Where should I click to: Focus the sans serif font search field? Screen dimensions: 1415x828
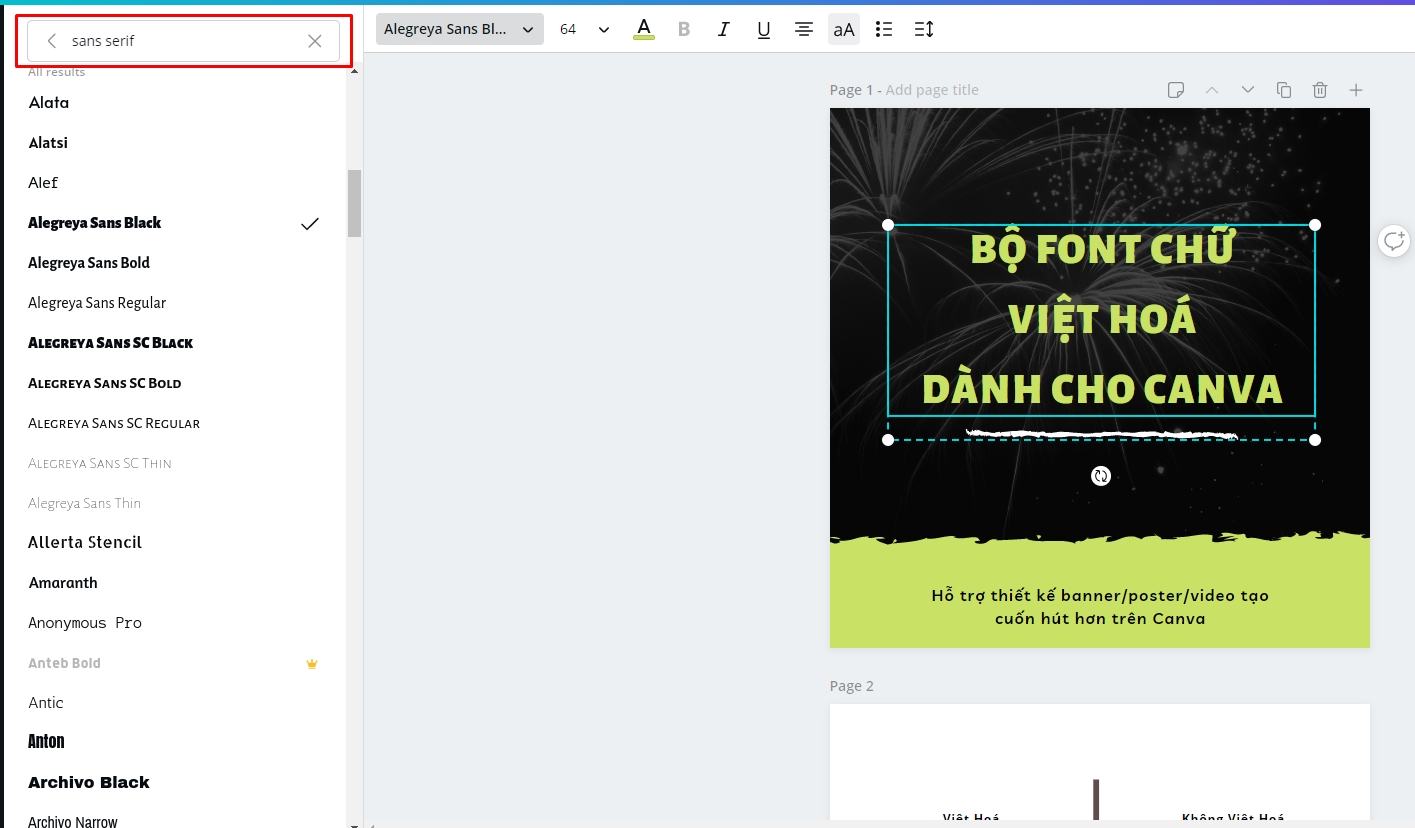(183, 41)
